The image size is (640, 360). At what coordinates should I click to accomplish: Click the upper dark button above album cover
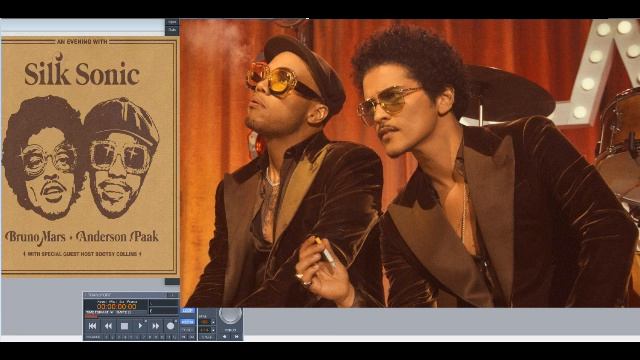coord(172,22)
